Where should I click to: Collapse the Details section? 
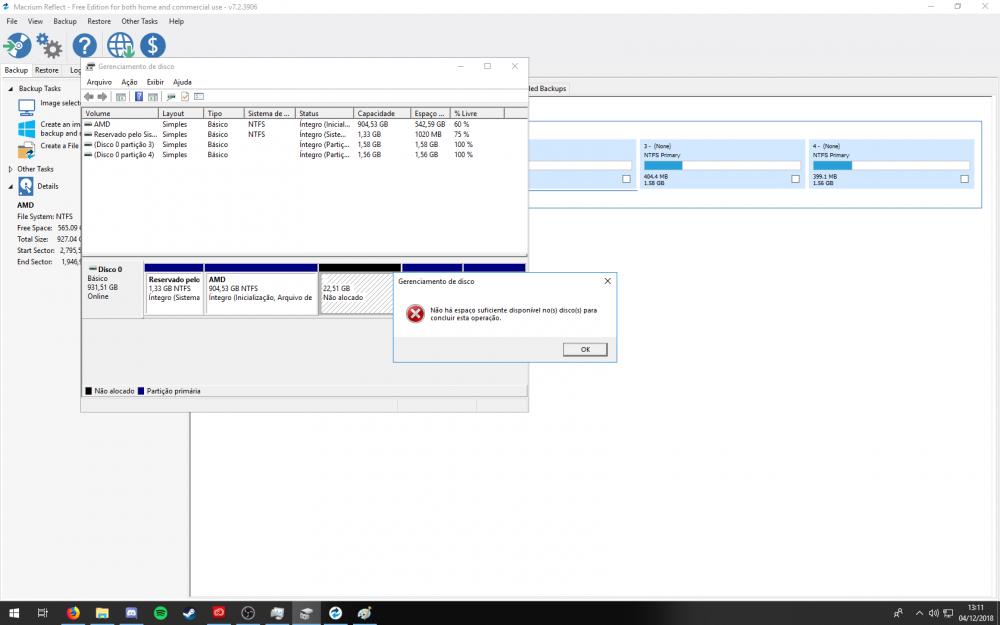11,186
